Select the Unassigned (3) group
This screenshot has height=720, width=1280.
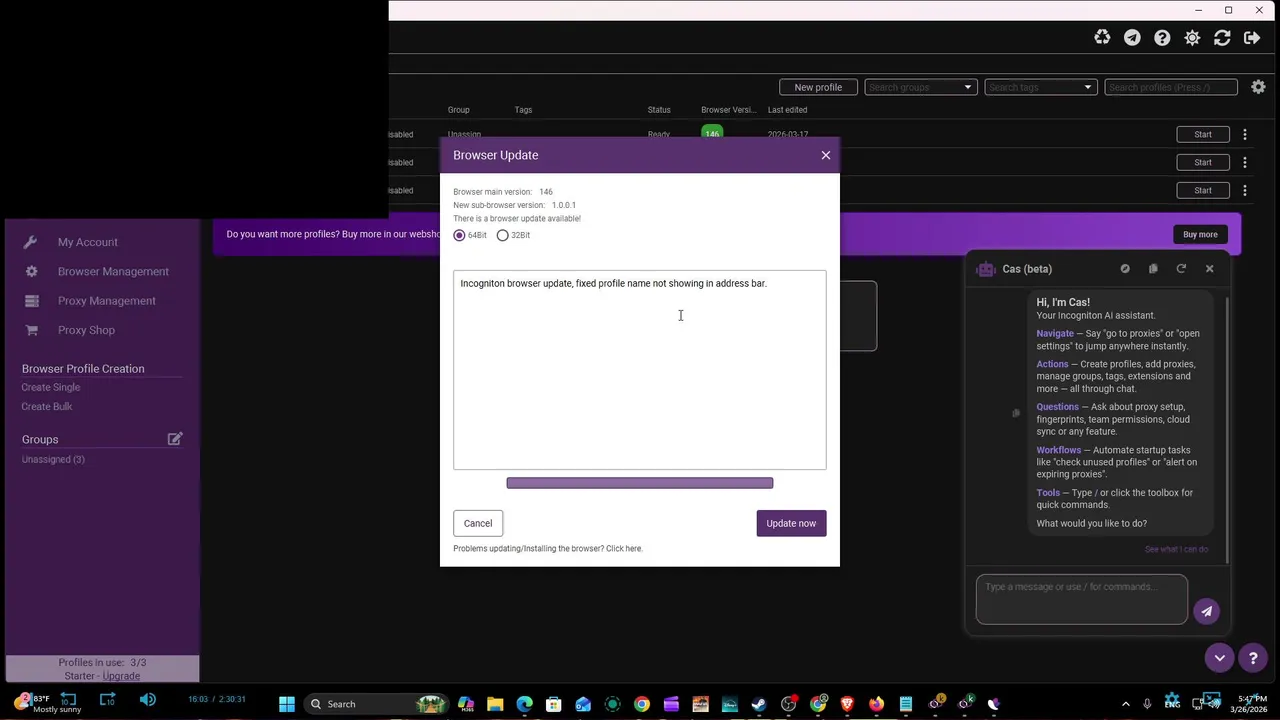(53, 459)
